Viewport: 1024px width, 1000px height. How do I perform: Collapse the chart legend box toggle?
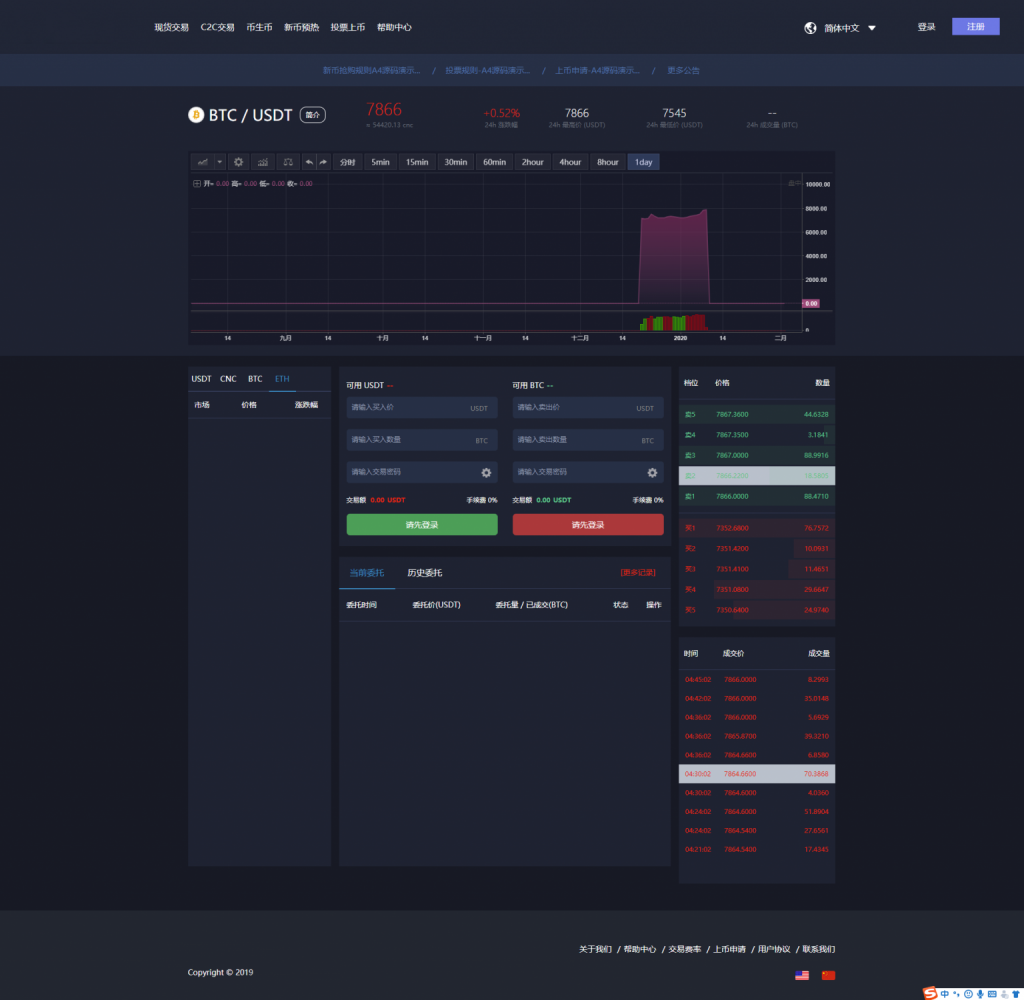[197, 184]
